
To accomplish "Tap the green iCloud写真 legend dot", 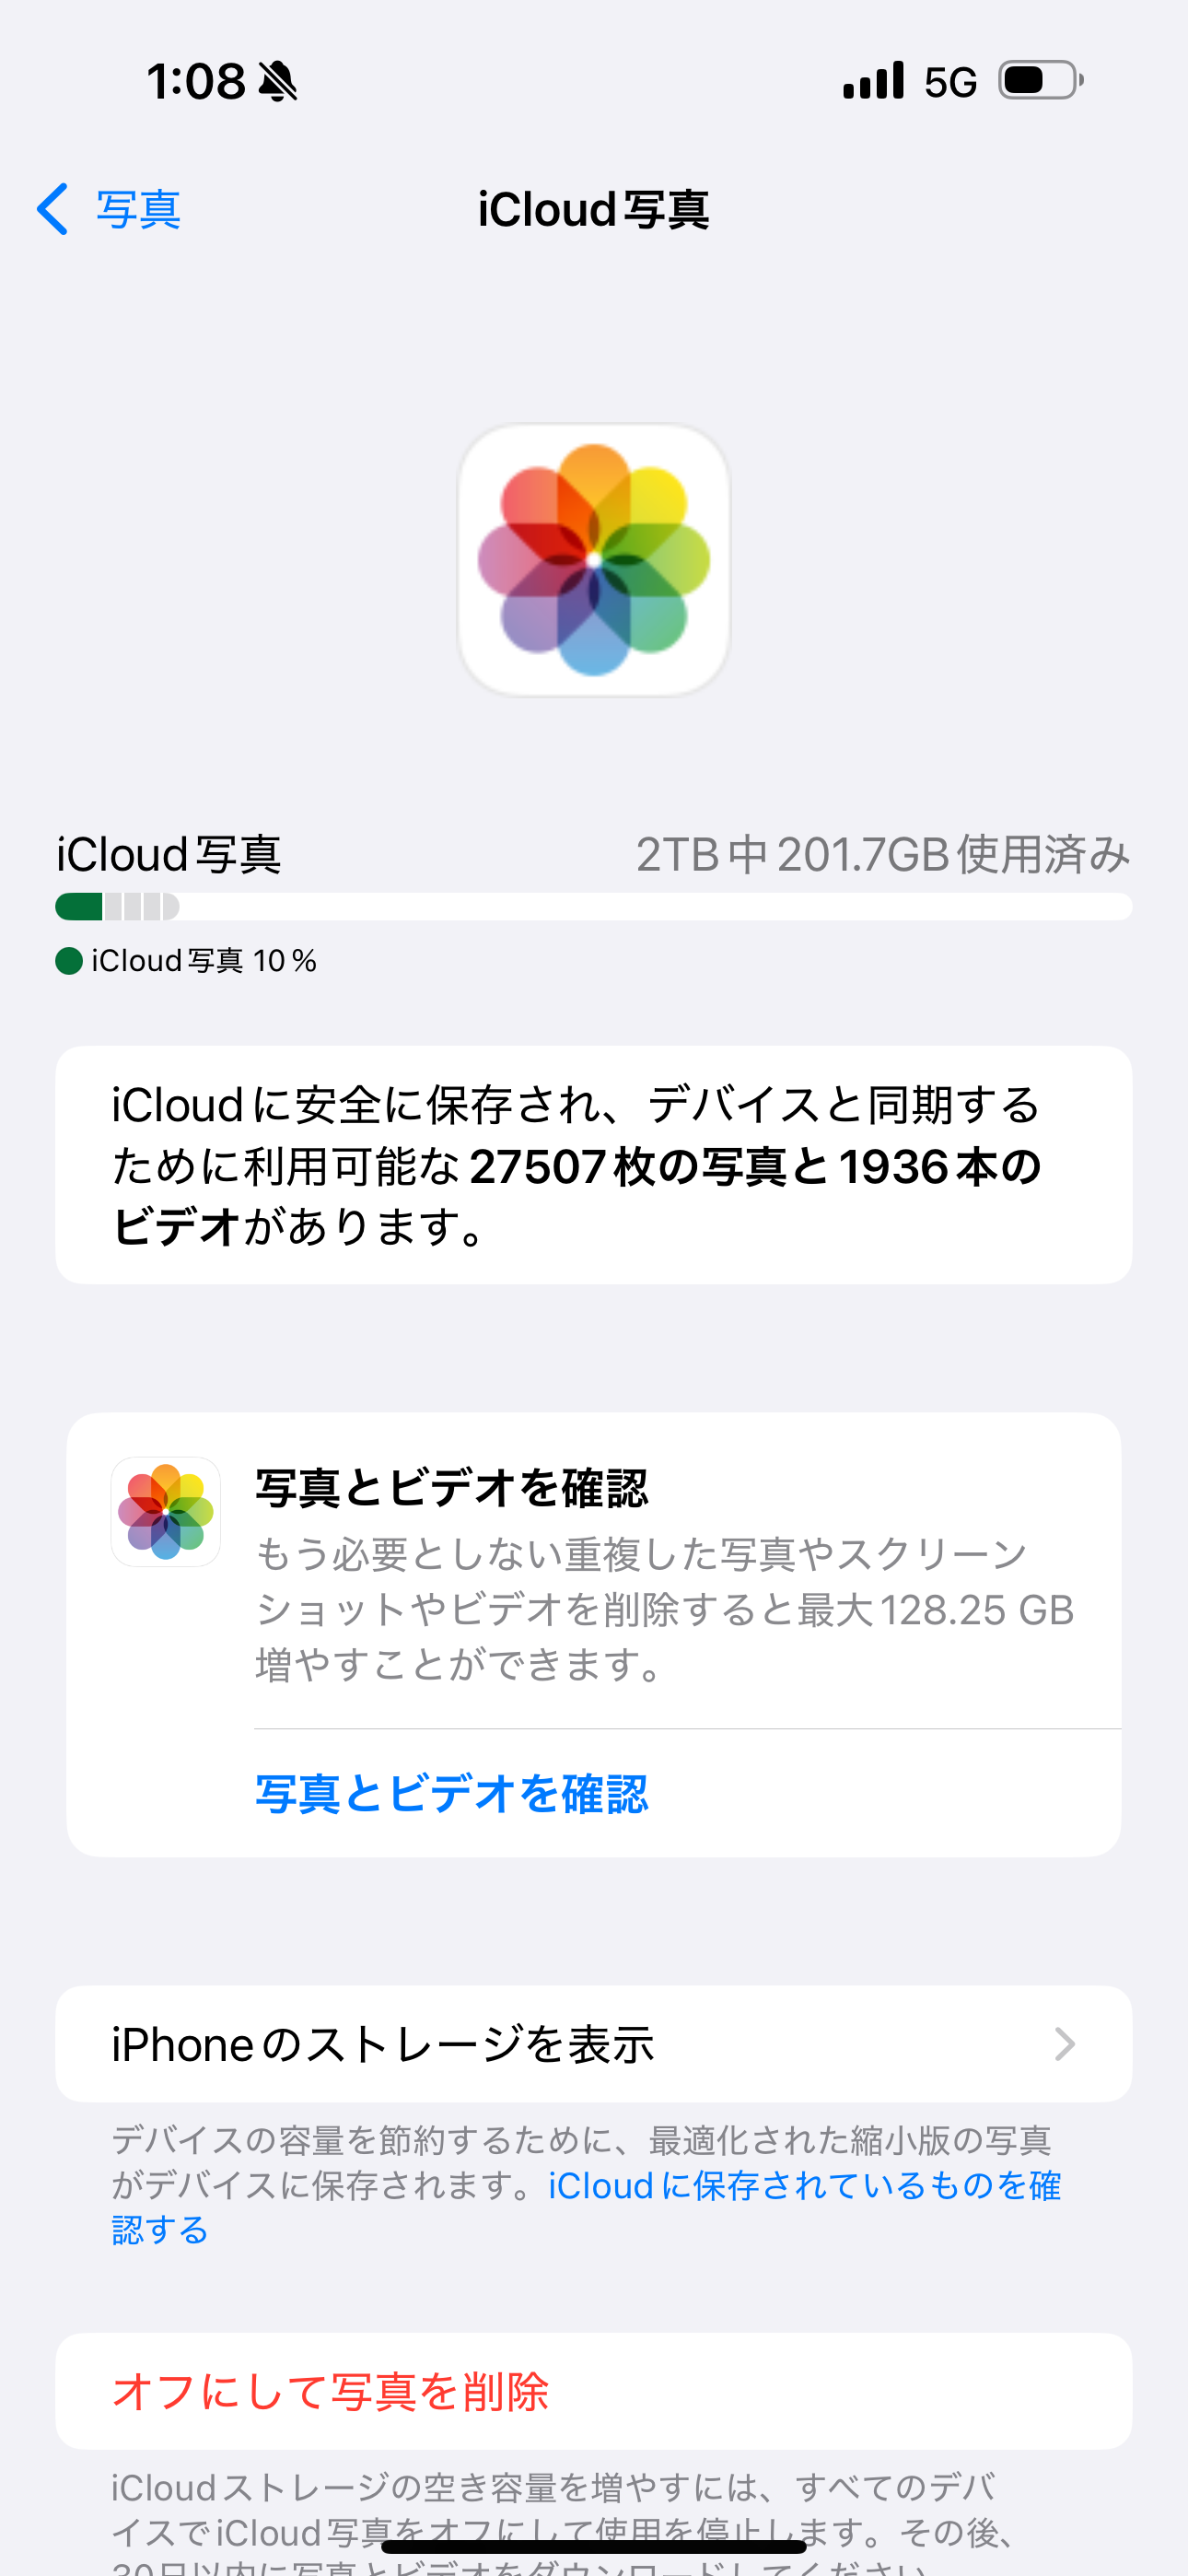I will tap(69, 961).
